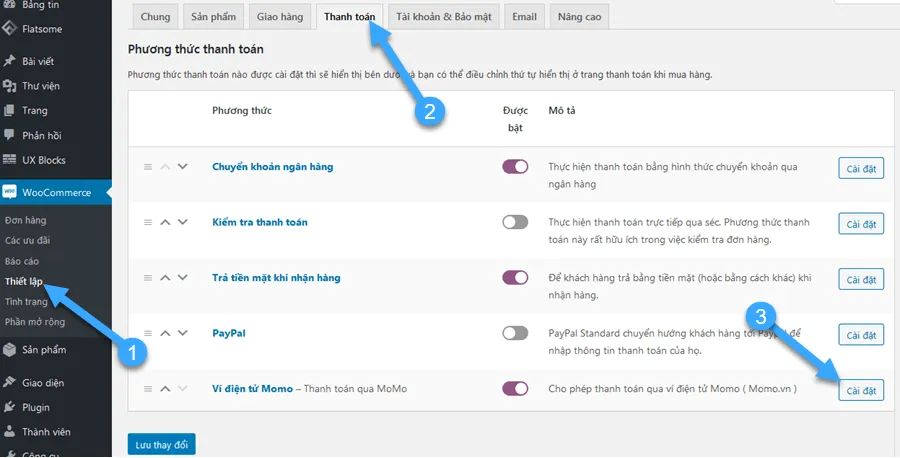Click the Plugin icon in sidebar
The image size is (900, 458).
(9, 408)
